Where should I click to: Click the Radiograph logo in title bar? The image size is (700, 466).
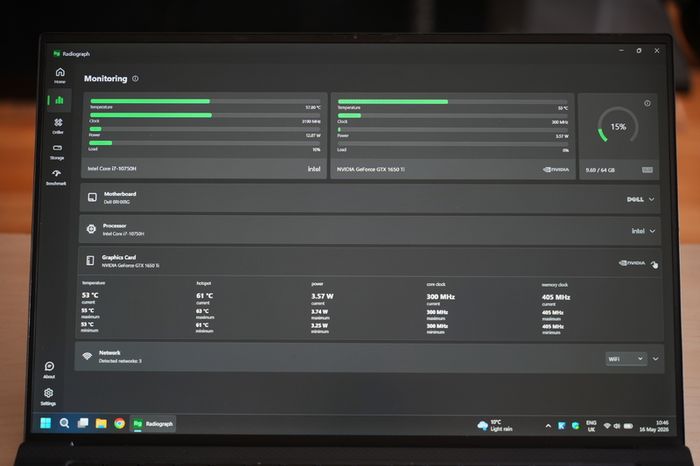point(57,54)
